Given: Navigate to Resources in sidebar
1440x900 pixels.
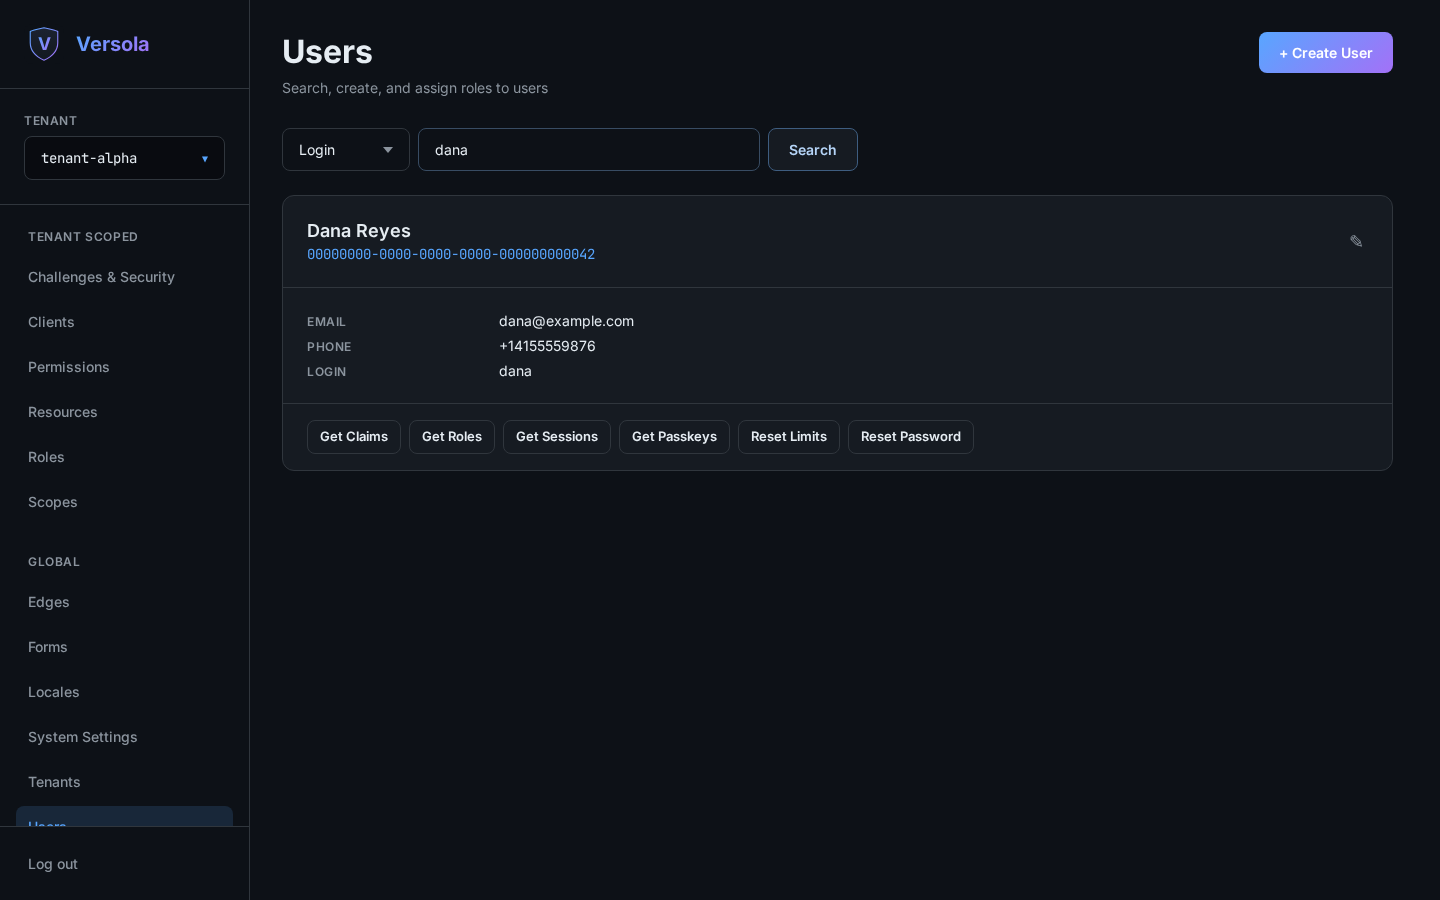Looking at the screenshot, I should 124,412.
